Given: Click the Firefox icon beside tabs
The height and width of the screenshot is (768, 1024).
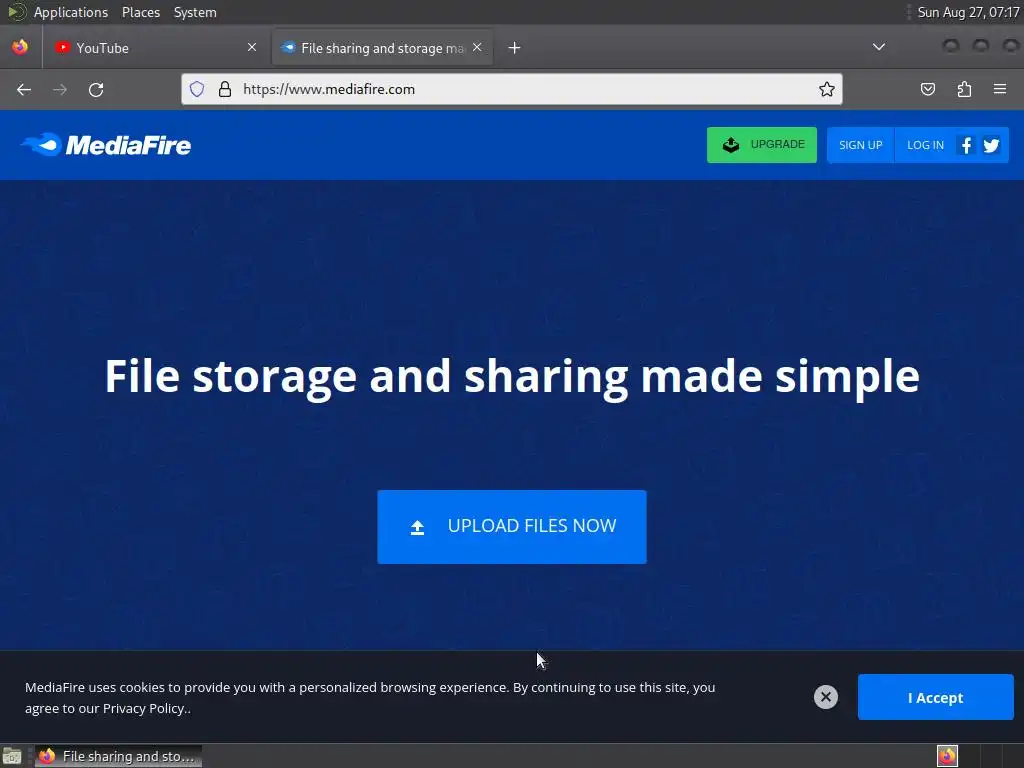Looking at the screenshot, I should 20,47.
